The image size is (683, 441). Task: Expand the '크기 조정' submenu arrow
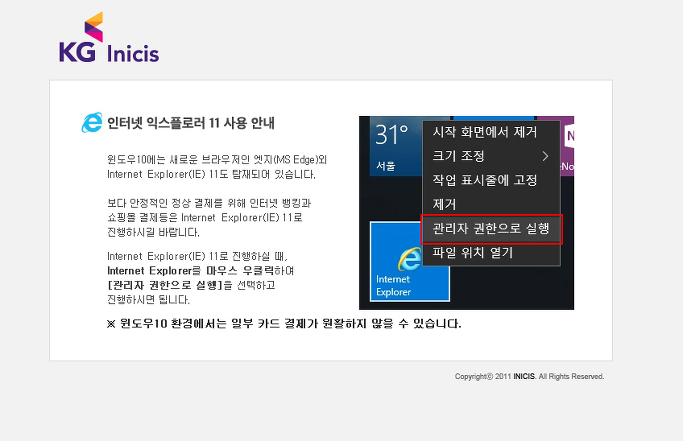pyautogui.click(x=545, y=156)
